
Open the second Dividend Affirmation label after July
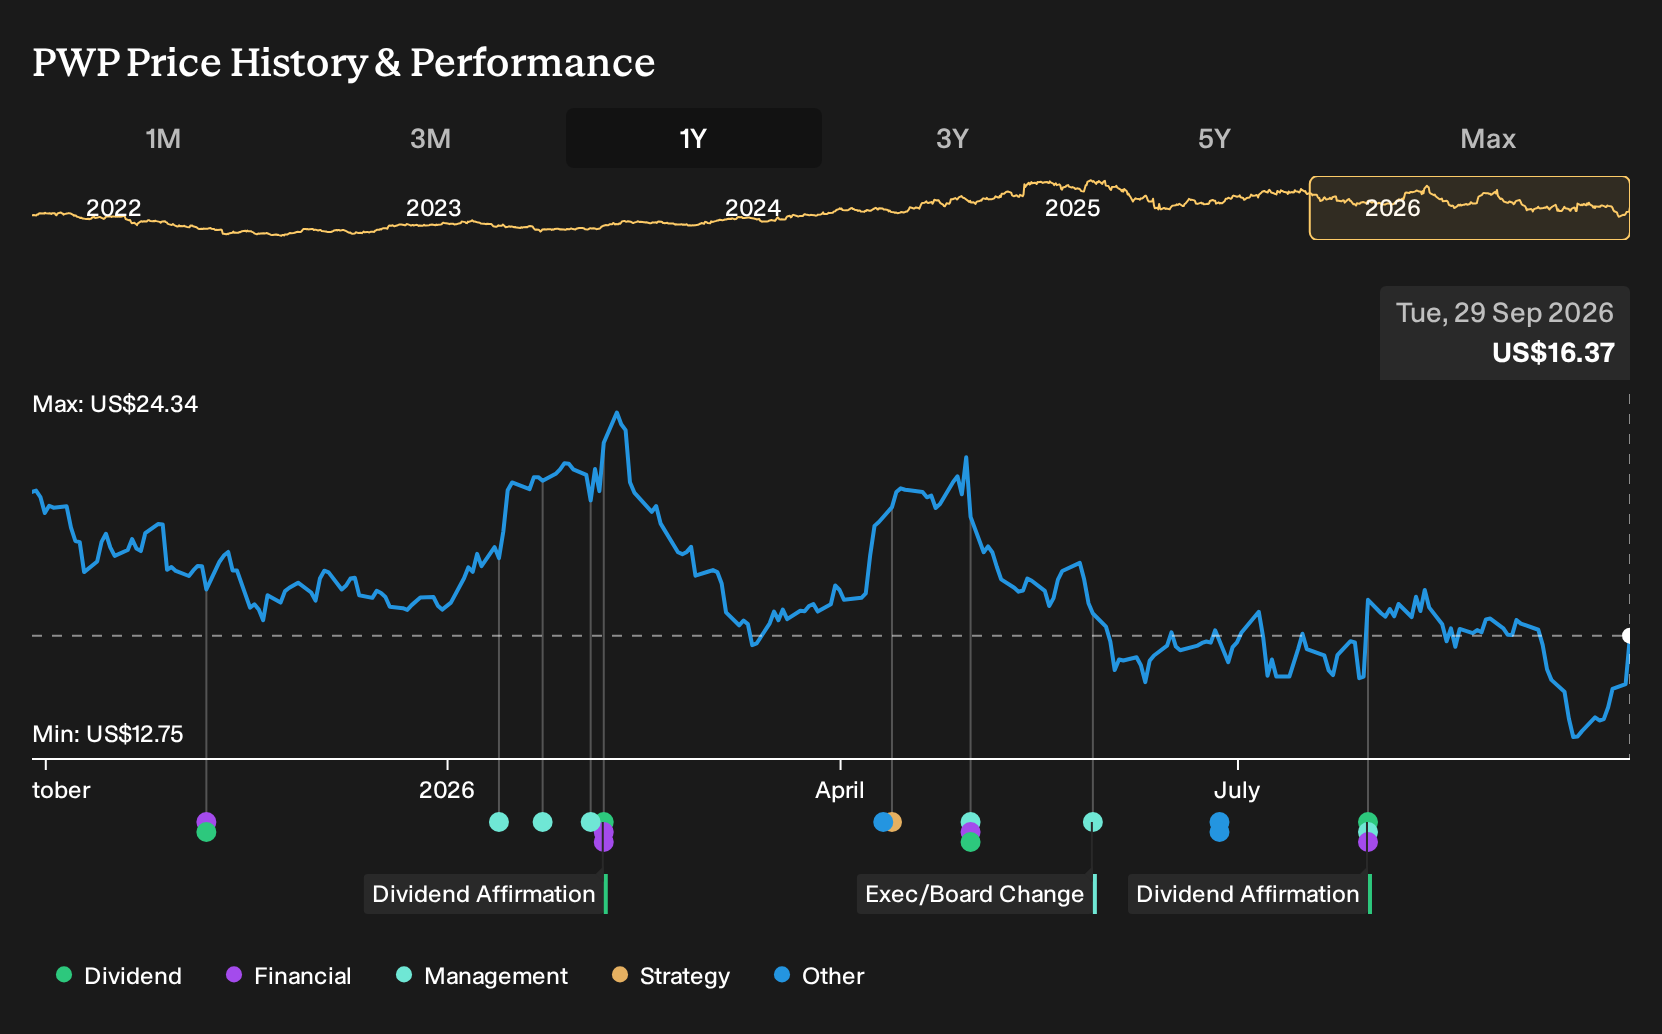coord(1250,894)
